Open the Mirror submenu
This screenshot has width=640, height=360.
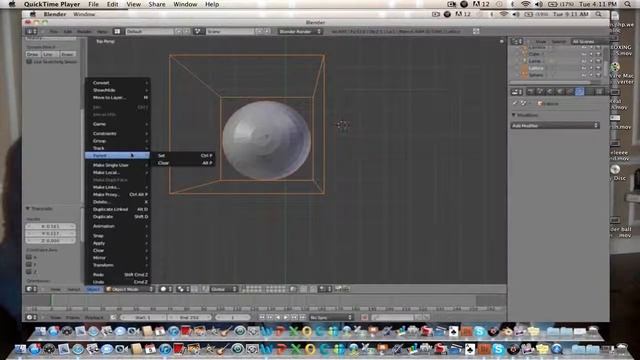tap(118, 258)
